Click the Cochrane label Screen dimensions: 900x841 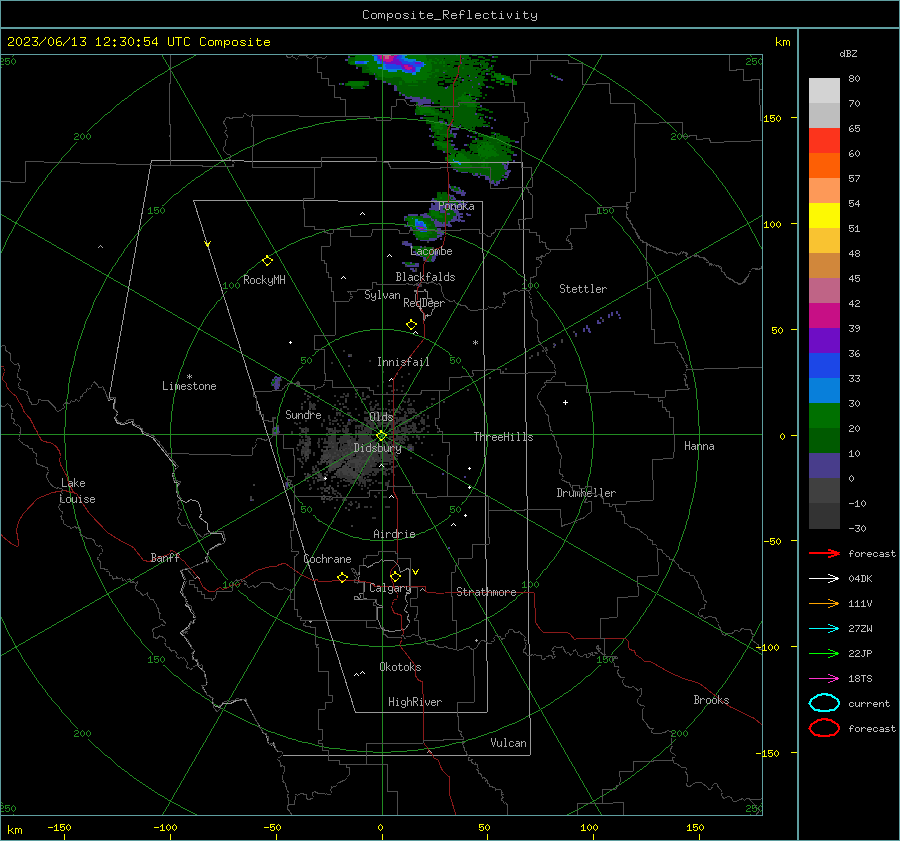327,559
